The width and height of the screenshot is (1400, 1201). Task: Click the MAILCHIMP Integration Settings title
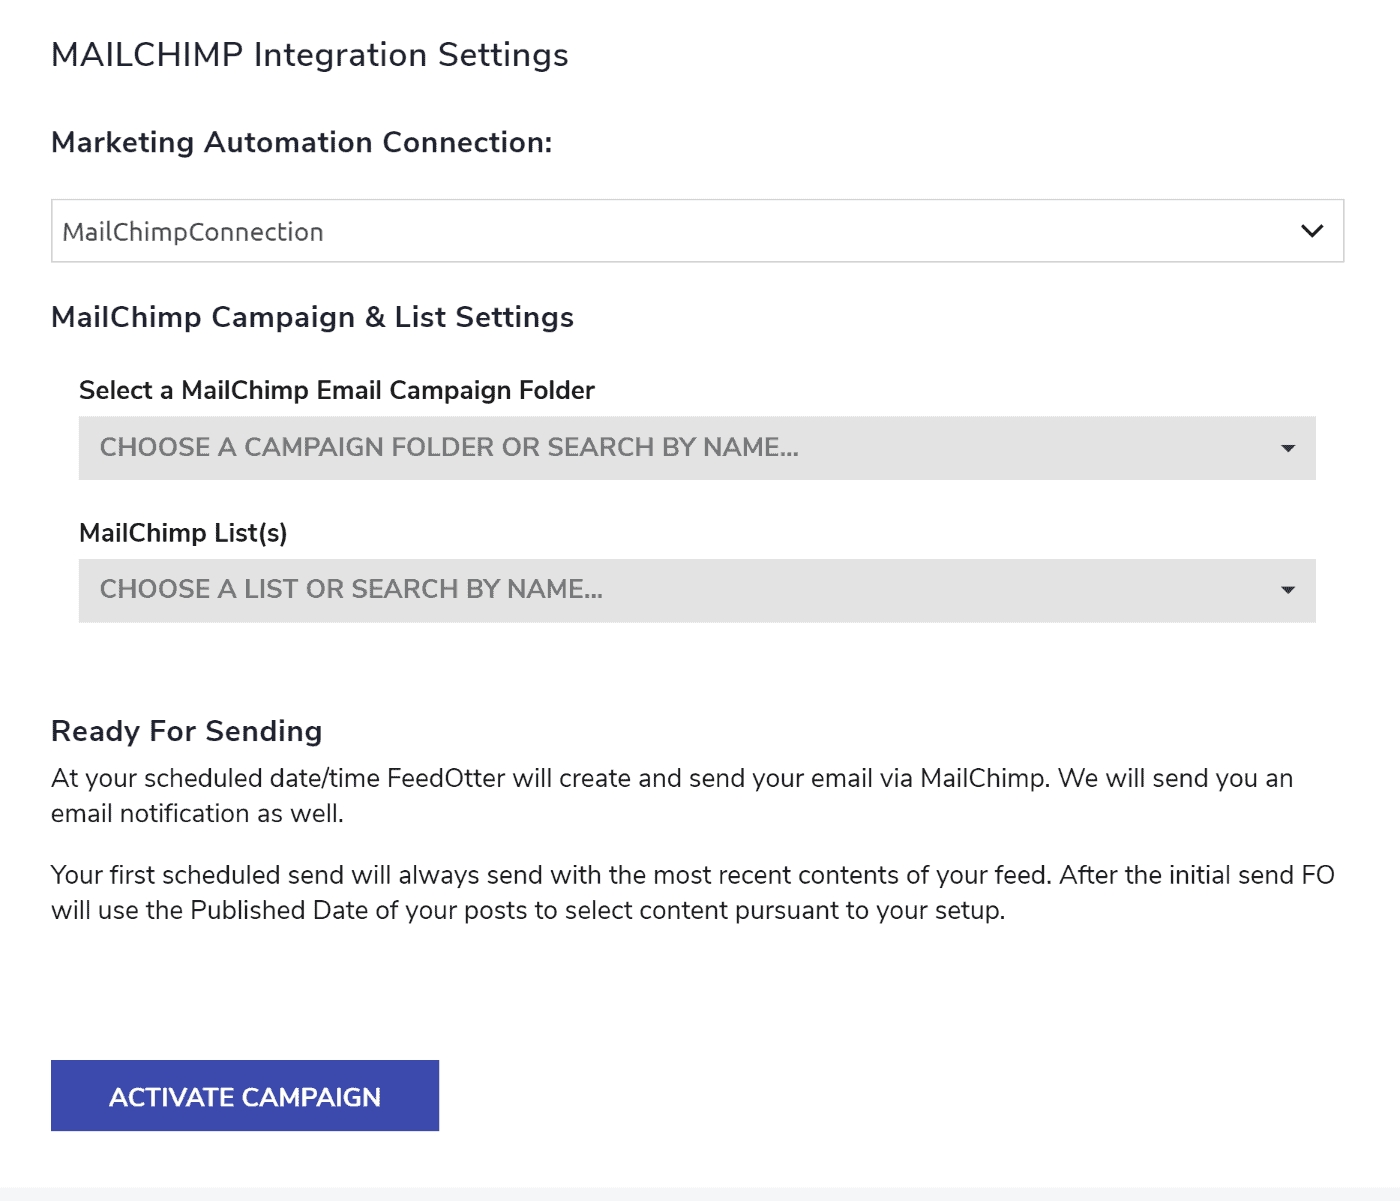tap(309, 55)
